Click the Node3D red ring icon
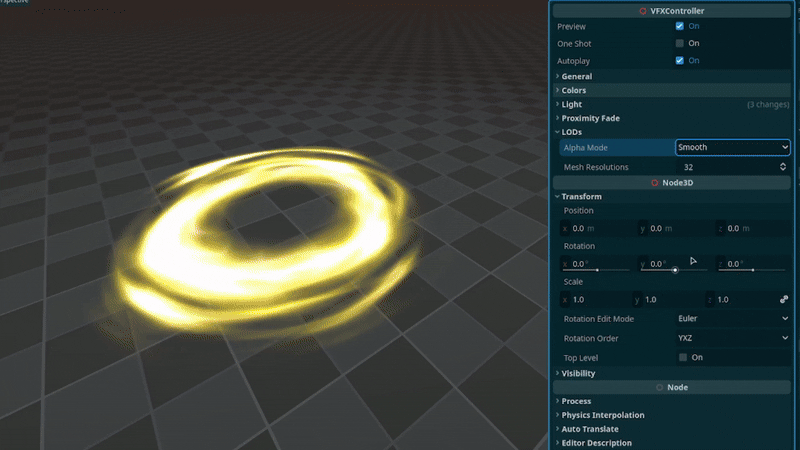The image size is (800, 450). [x=655, y=183]
